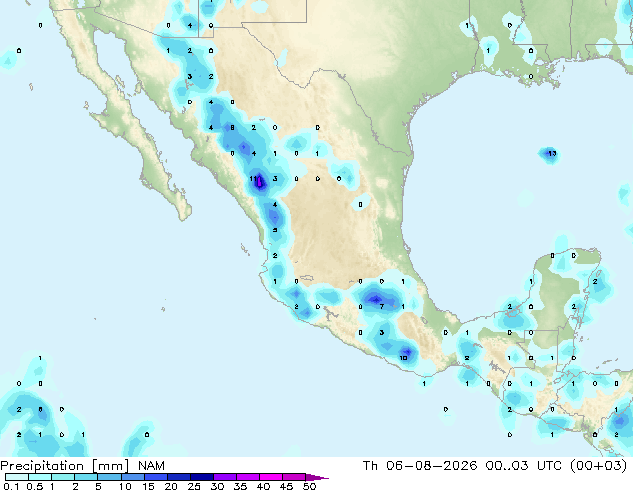Click the legend tick label '50'

(x=309, y=486)
